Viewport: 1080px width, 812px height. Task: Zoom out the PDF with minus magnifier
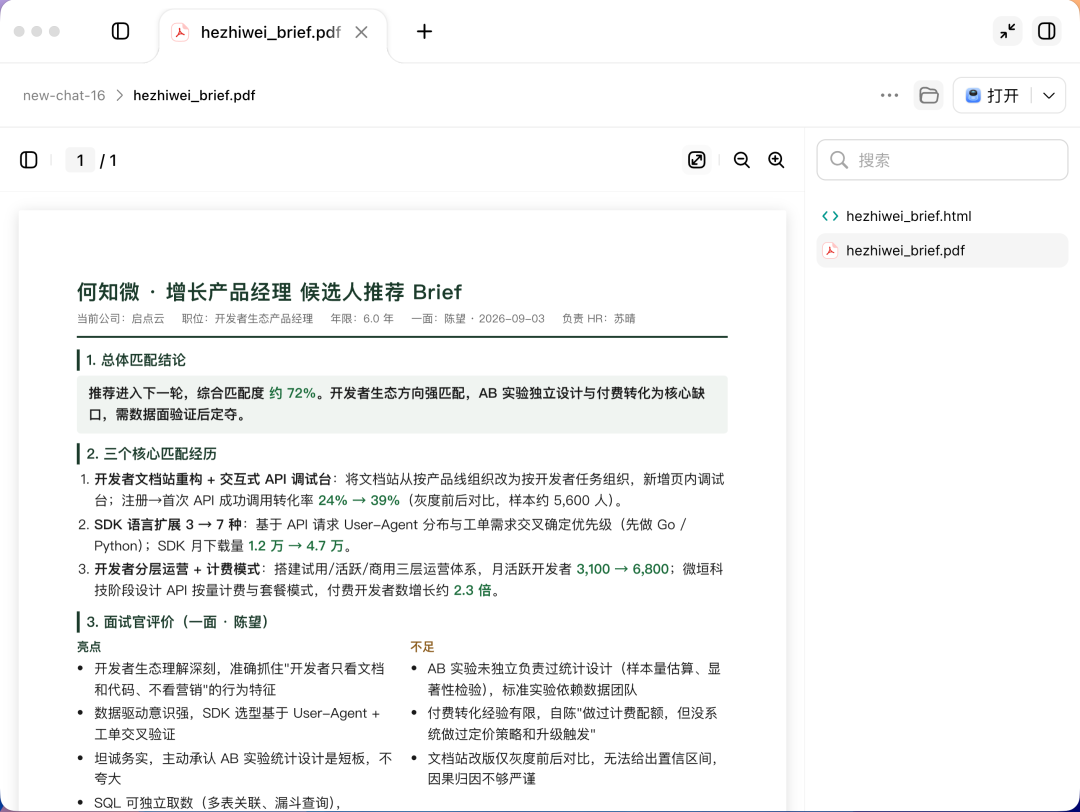[741, 160]
